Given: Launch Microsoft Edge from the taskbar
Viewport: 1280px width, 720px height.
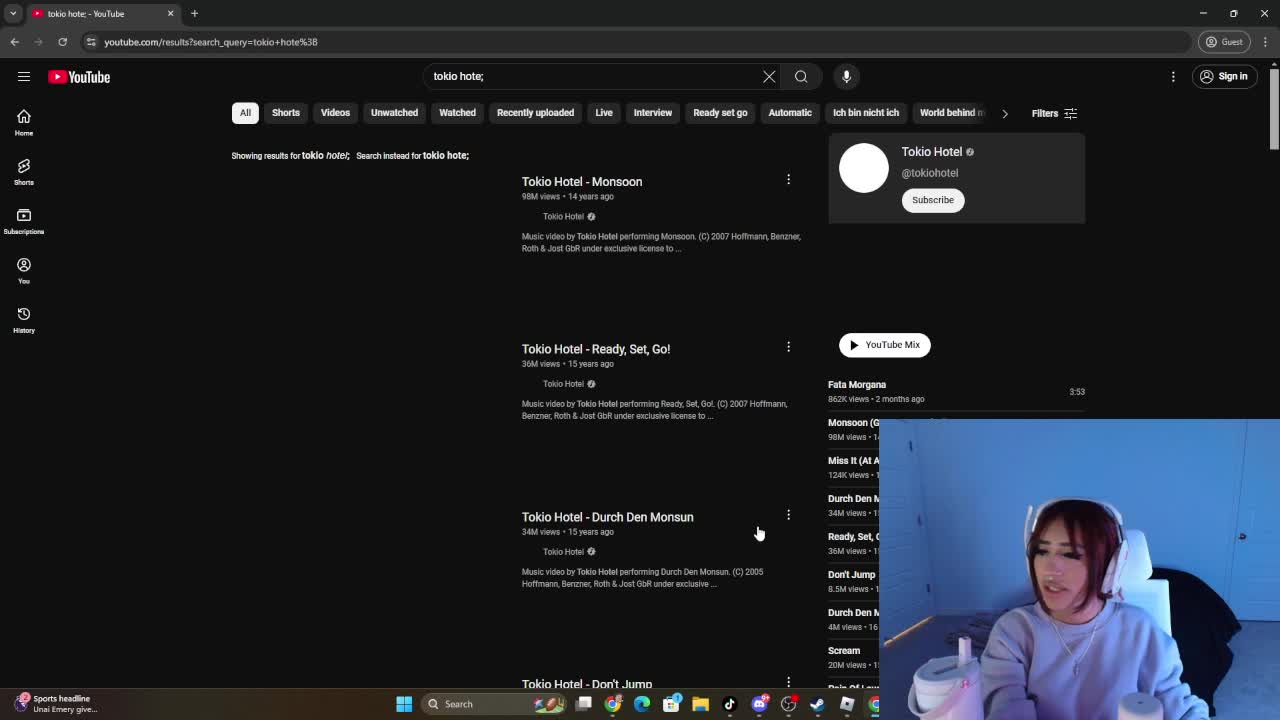Looking at the screenshot, I should [642, 704].
